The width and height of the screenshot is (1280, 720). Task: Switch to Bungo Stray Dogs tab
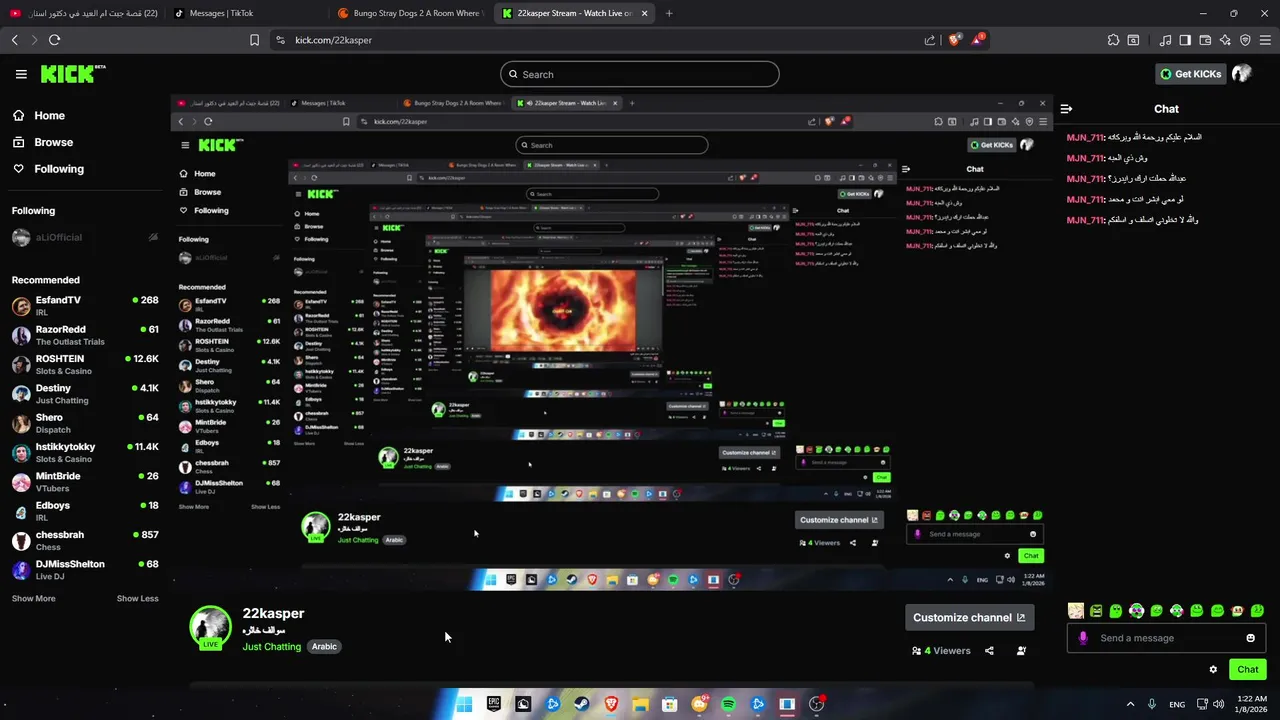coord(410,13)
